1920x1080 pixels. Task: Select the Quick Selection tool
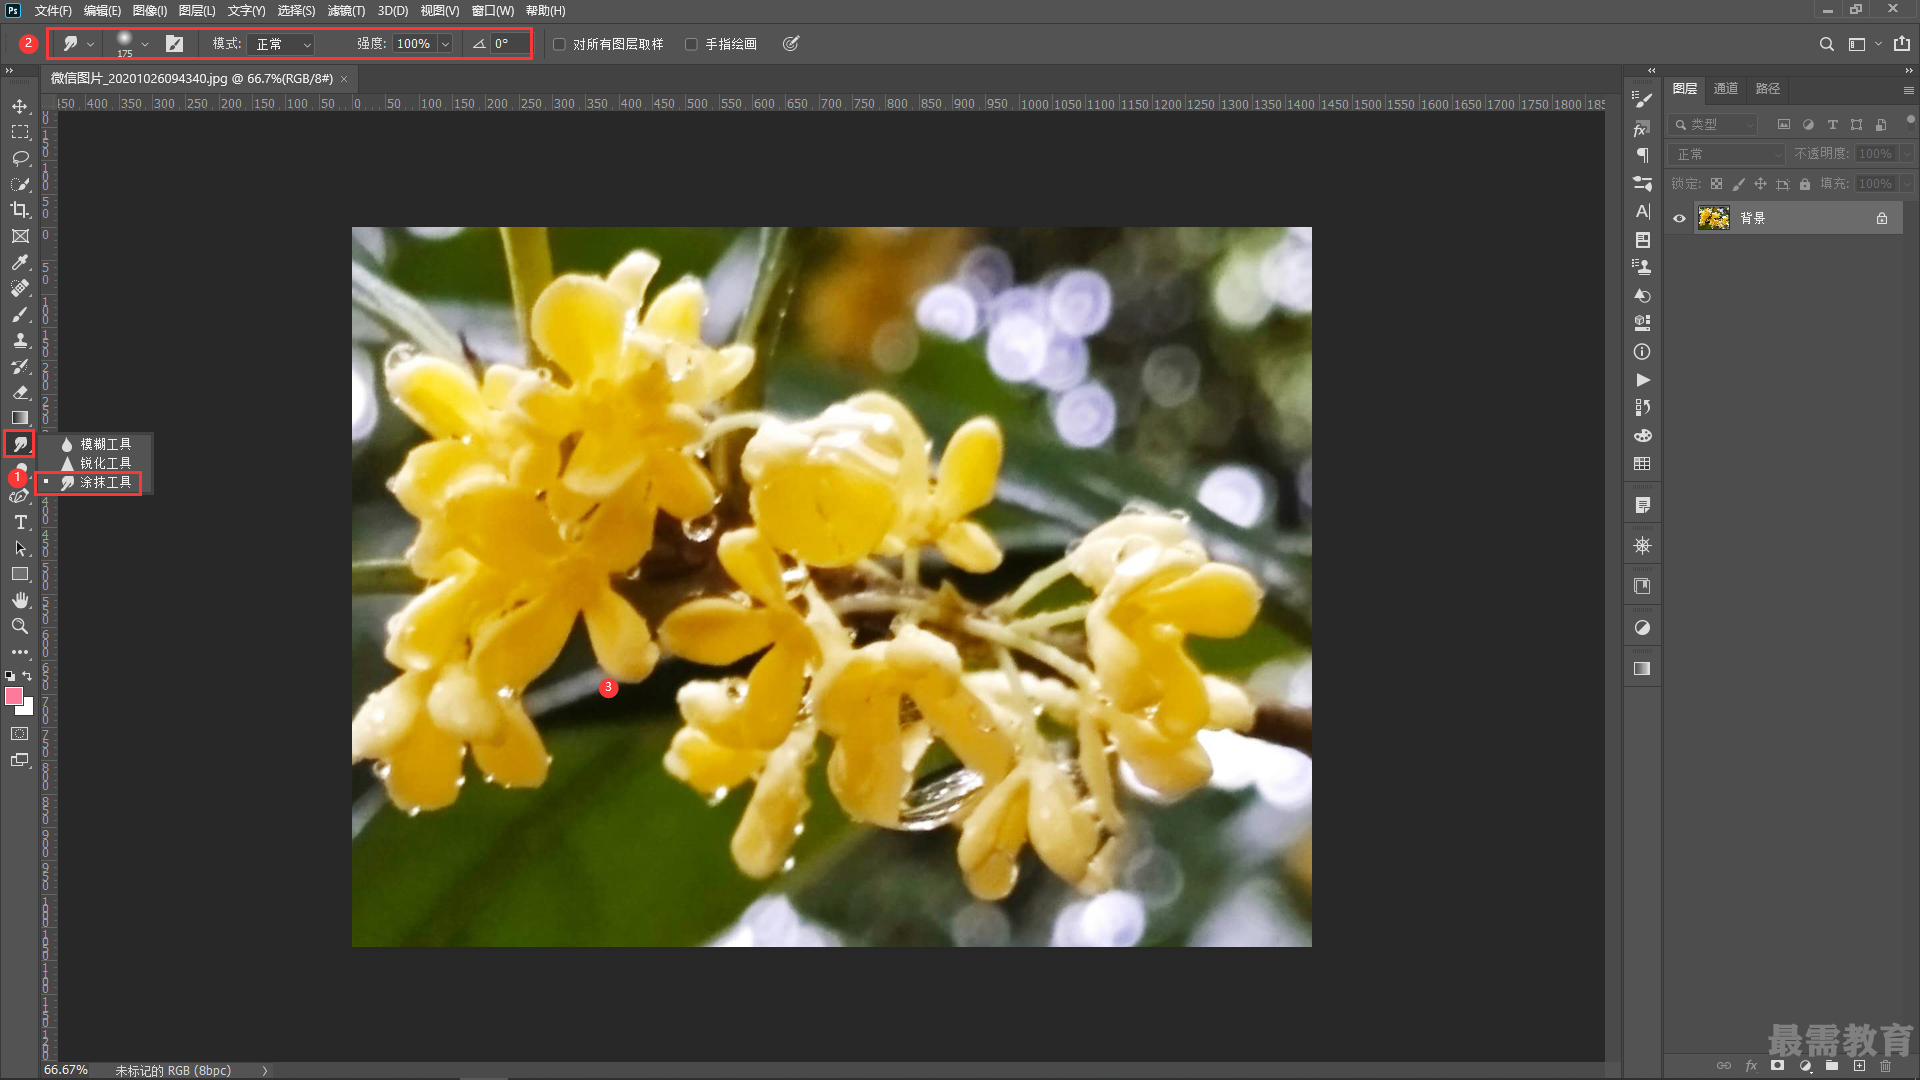20,184
